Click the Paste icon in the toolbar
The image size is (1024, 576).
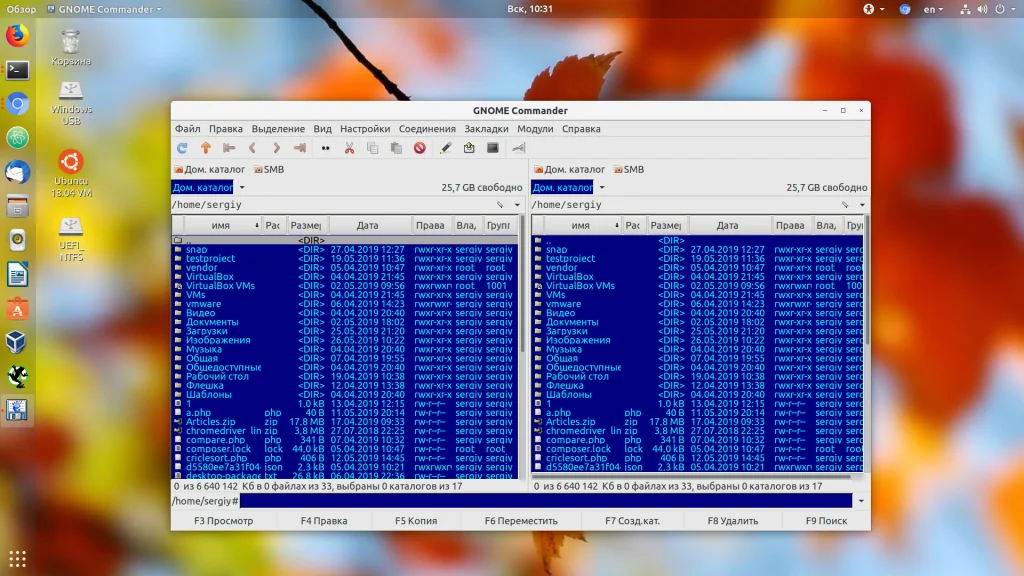pos(396,148)
